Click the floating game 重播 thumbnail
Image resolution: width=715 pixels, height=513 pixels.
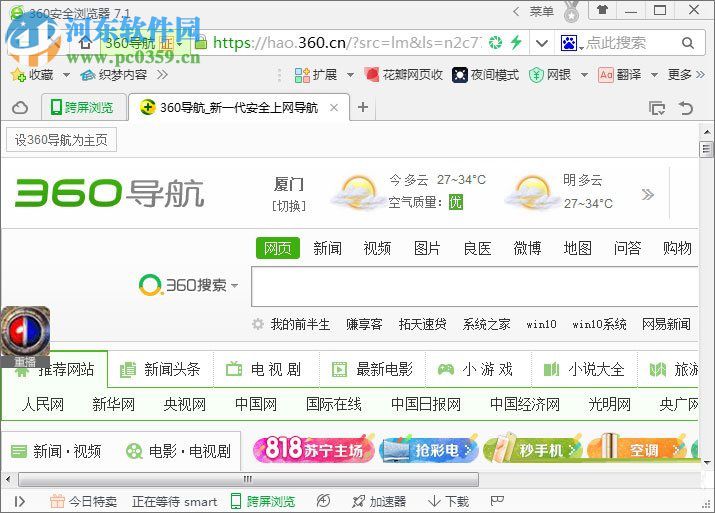25,336
